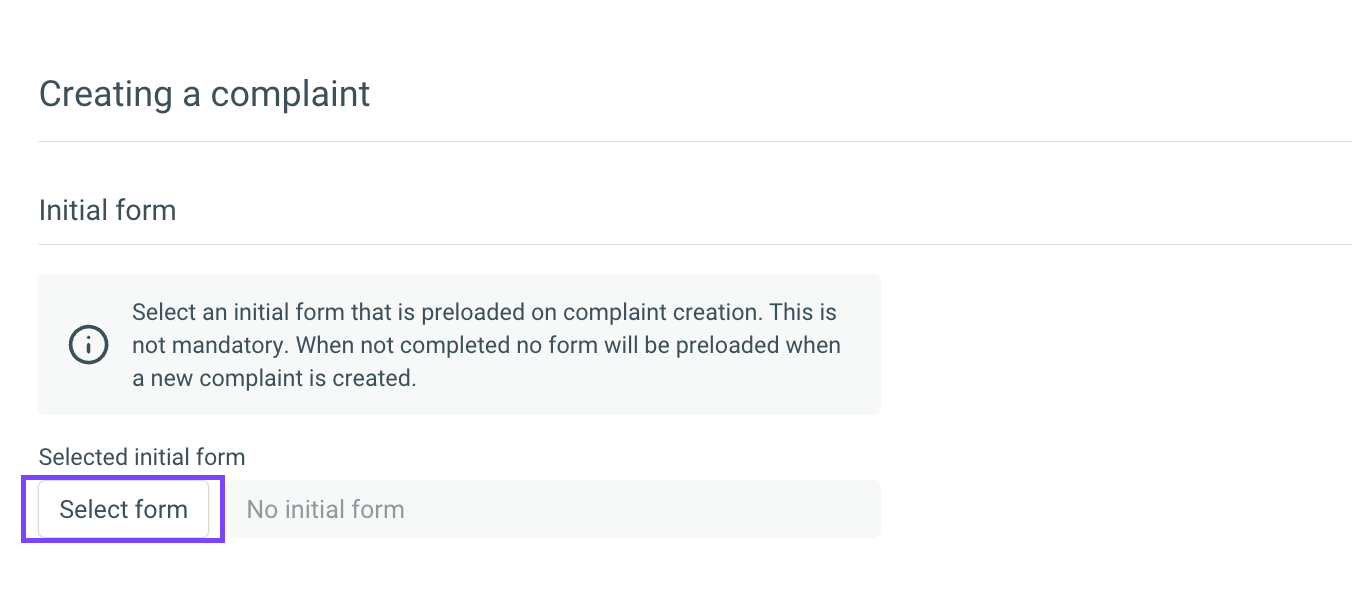Click the Initial form section heading
The image size is (1352, 610).
[107, 210]
